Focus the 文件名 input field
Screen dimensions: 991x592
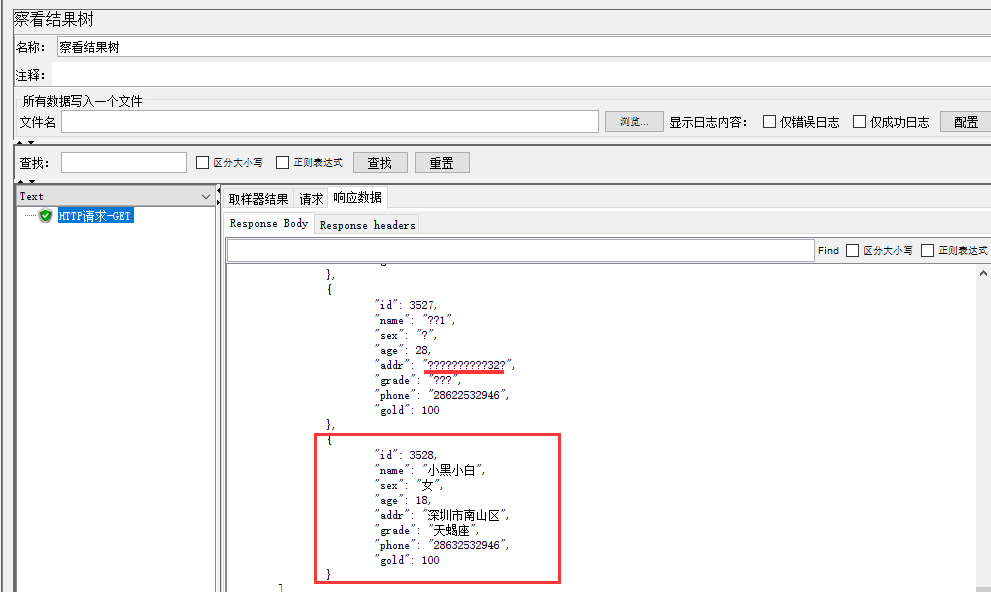tap(330, 121)
